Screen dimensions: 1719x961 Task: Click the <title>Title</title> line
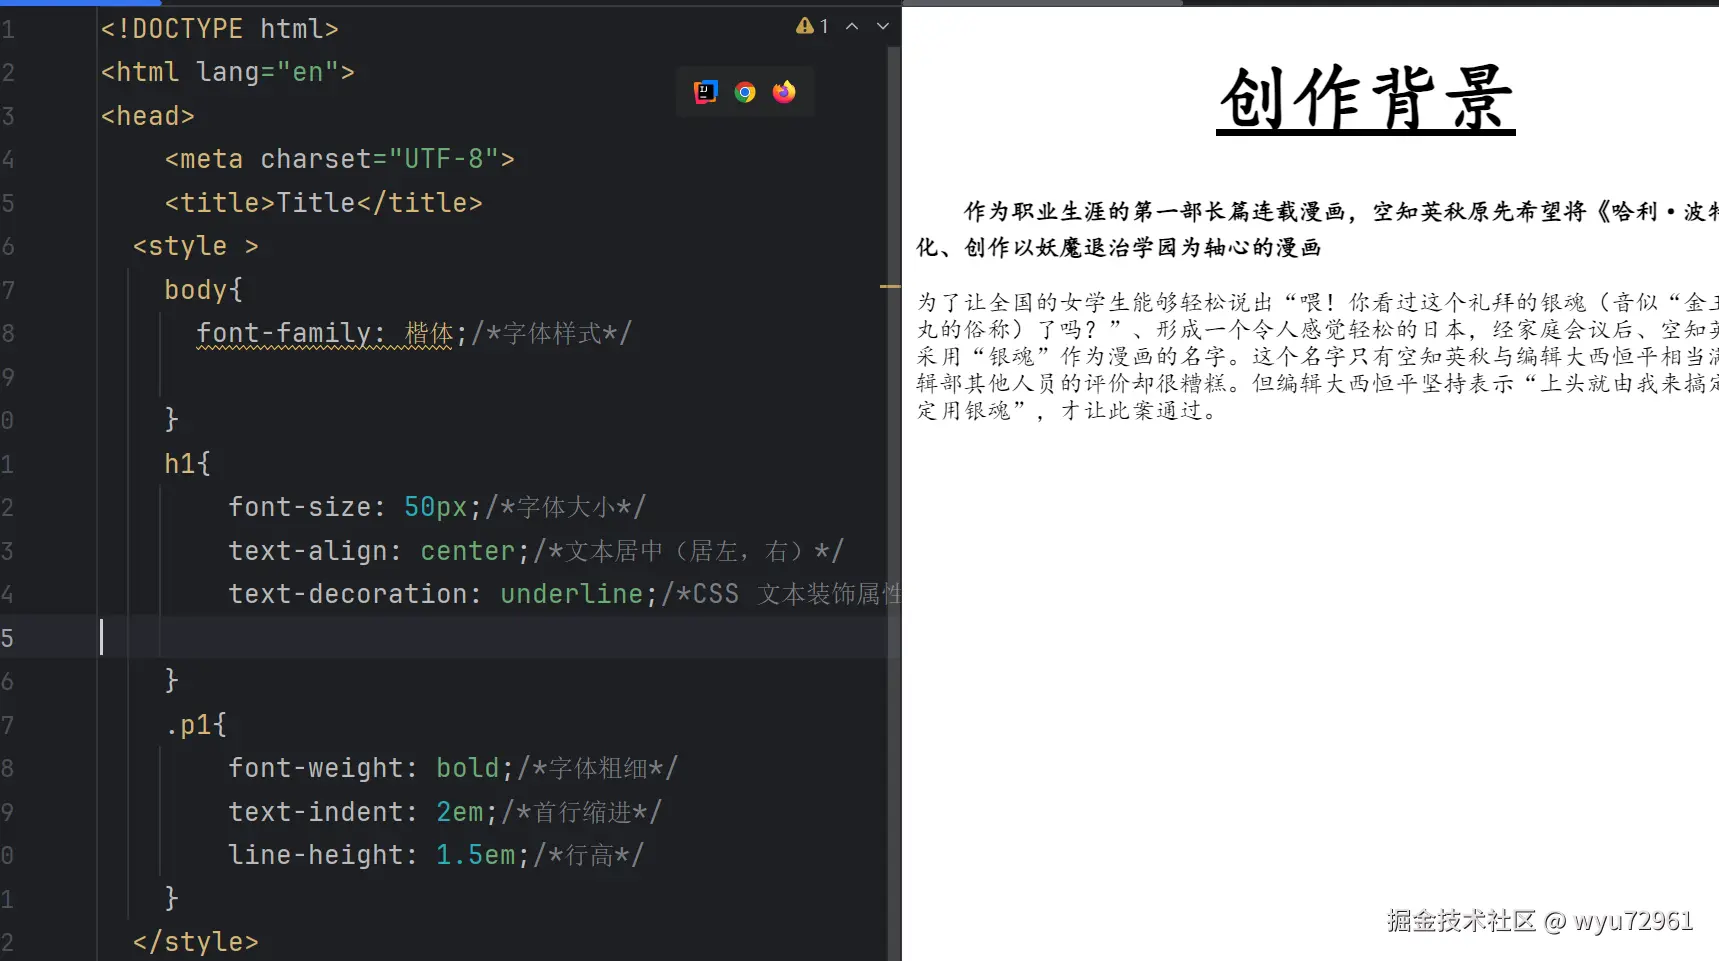(x=324, y=203)
